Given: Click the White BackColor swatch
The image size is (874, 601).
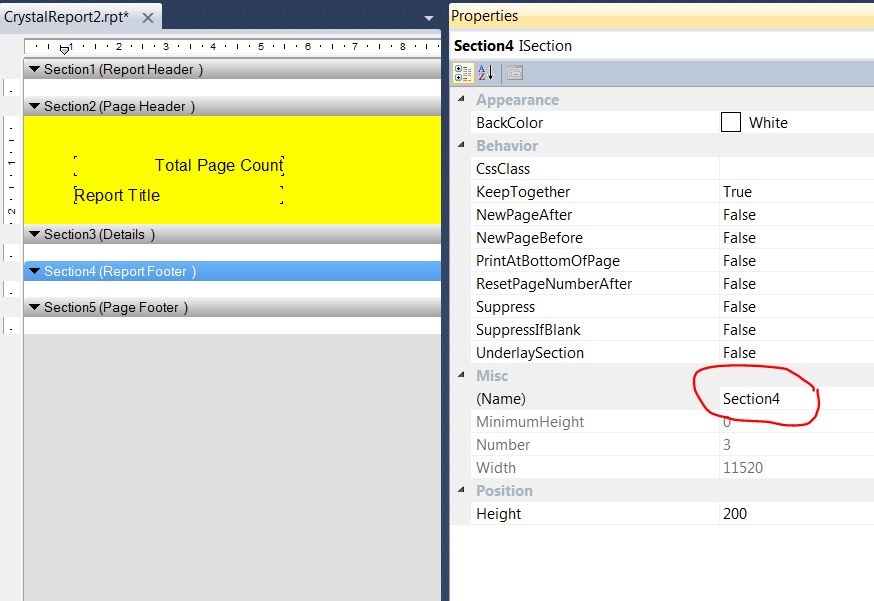Looking at the screenshot, I should click(x=731, y=122).
